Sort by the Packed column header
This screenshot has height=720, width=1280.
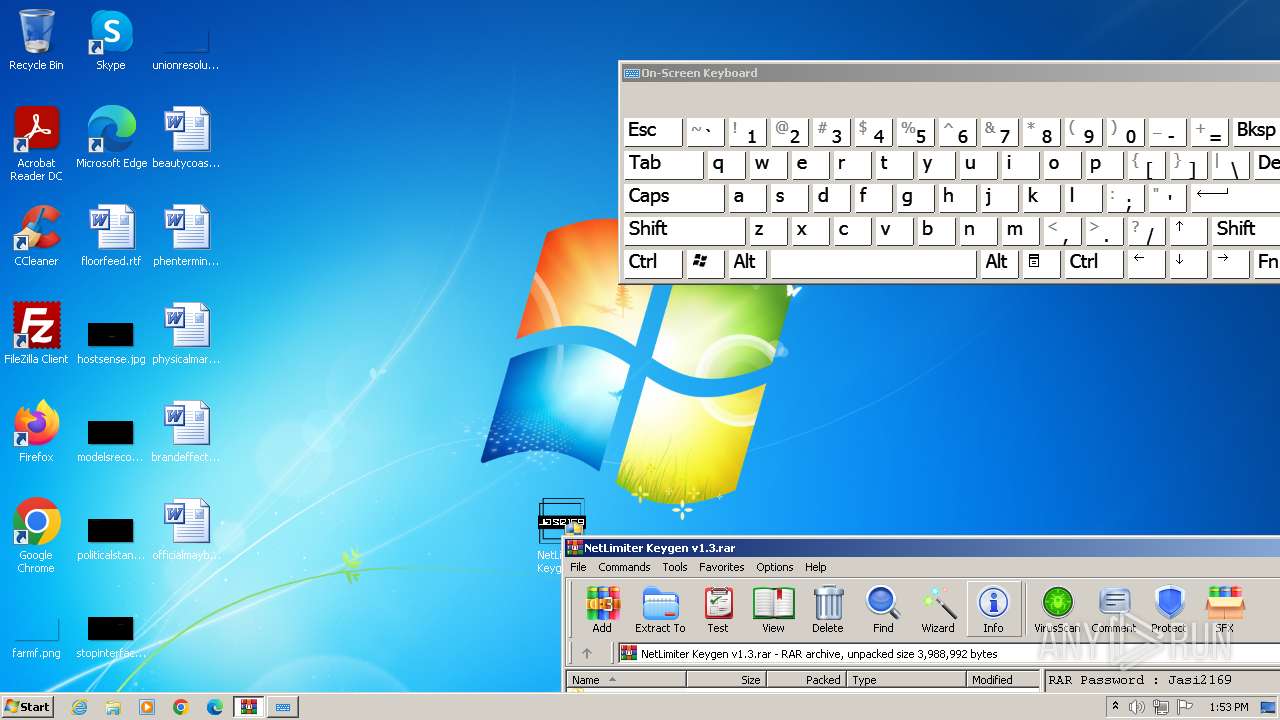point(807,680)
